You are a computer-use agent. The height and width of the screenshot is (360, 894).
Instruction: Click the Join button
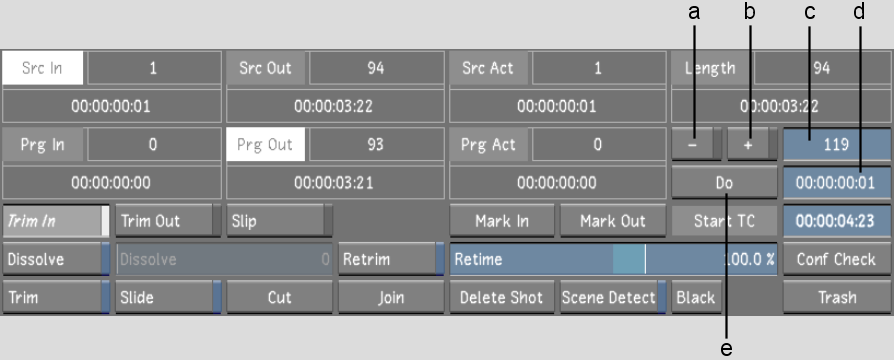click(x=391, y=298)
